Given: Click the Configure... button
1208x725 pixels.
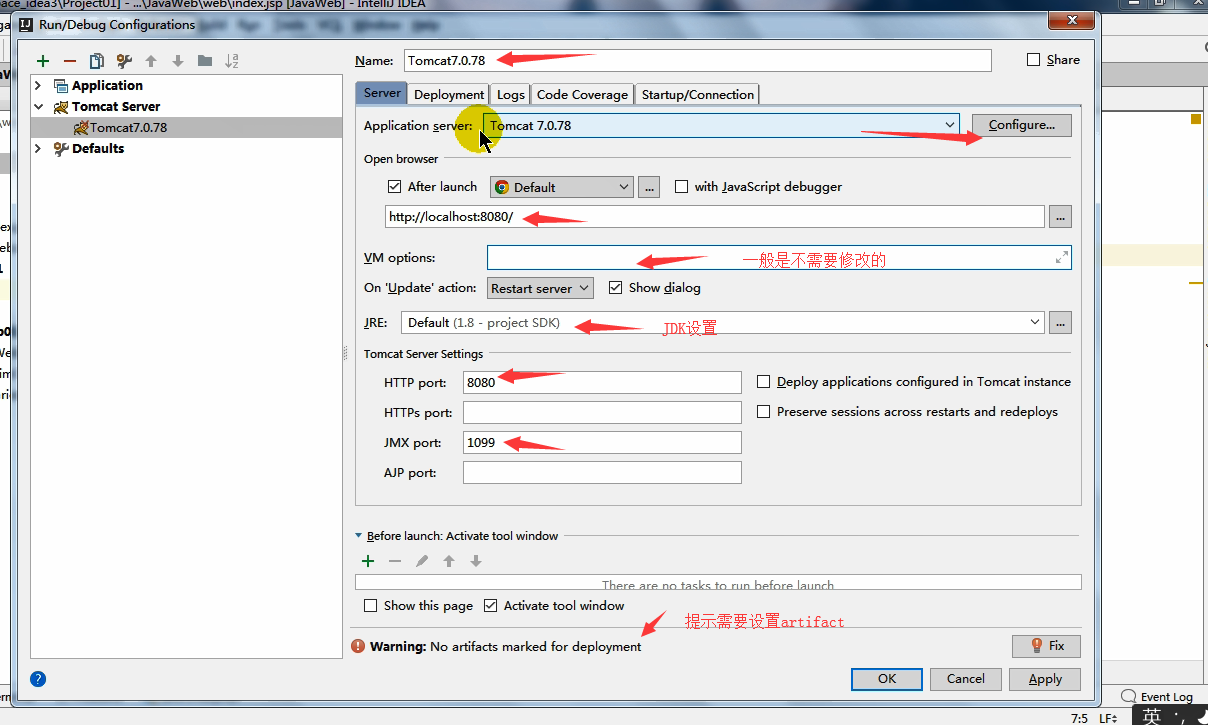Looking at the screenshot, I should pos(1021,125).
